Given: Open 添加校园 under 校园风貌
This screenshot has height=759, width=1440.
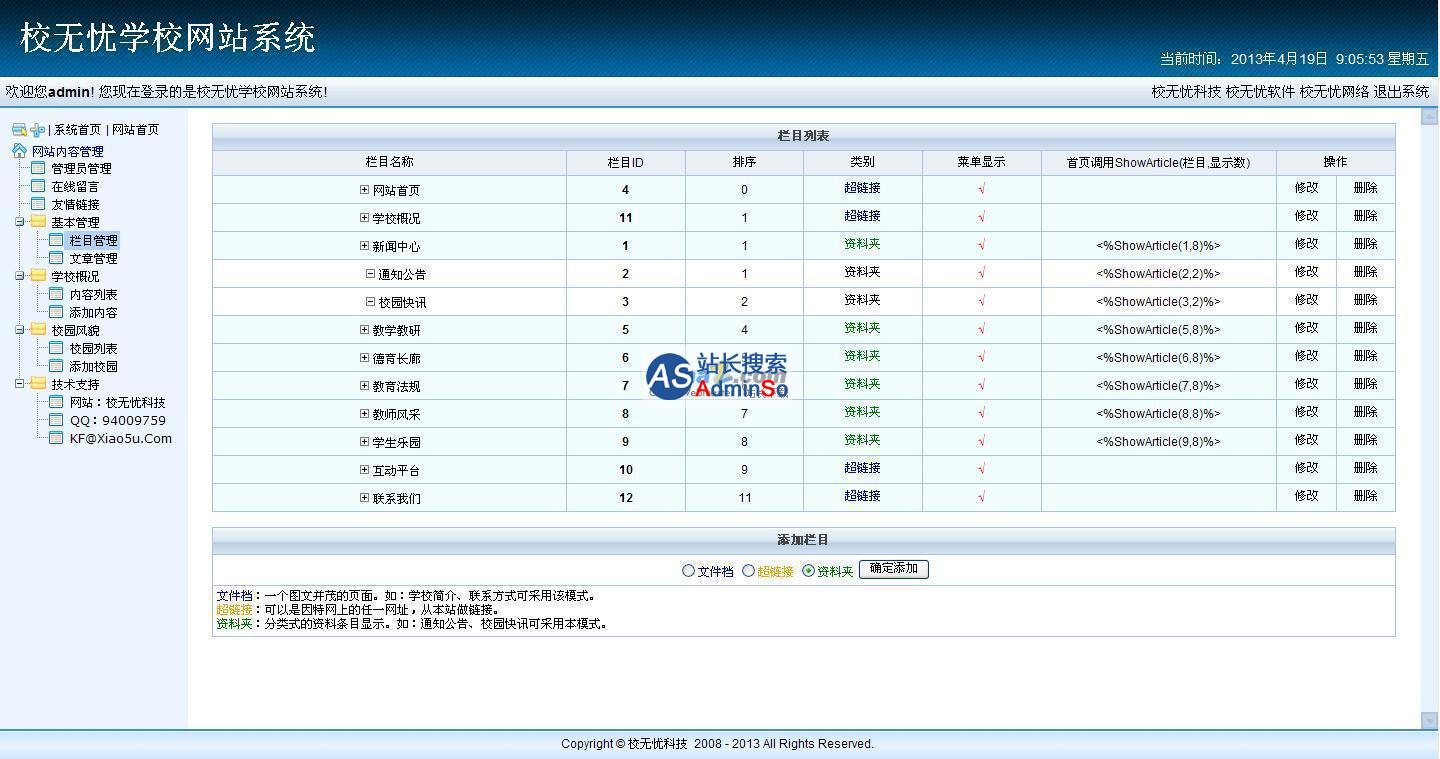Looking at the screenshot, I should (93, 367).
